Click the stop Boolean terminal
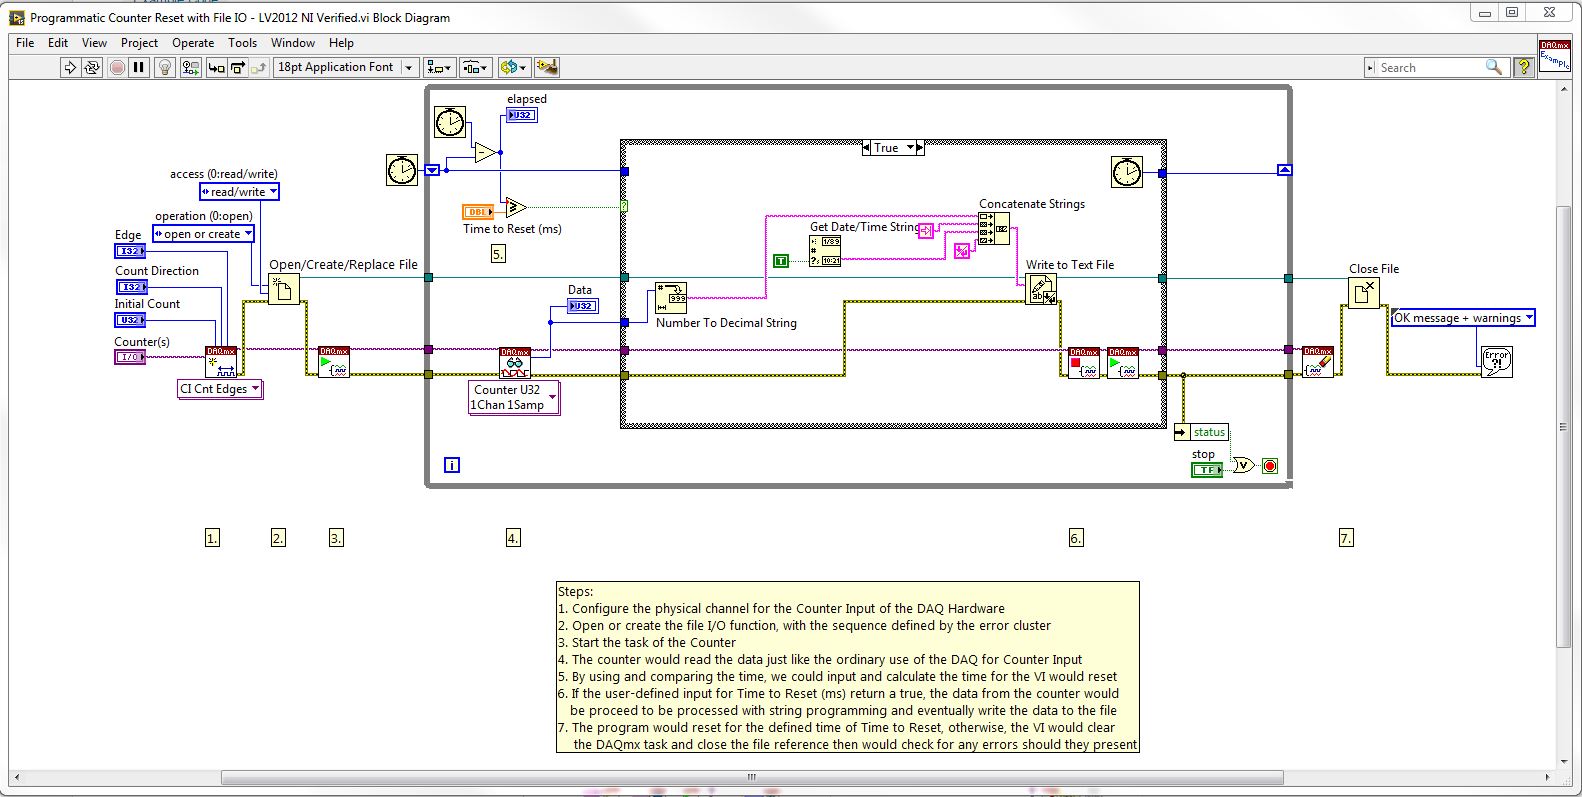The width and height of the screenshot is (1582, 797). [1207, 469]
